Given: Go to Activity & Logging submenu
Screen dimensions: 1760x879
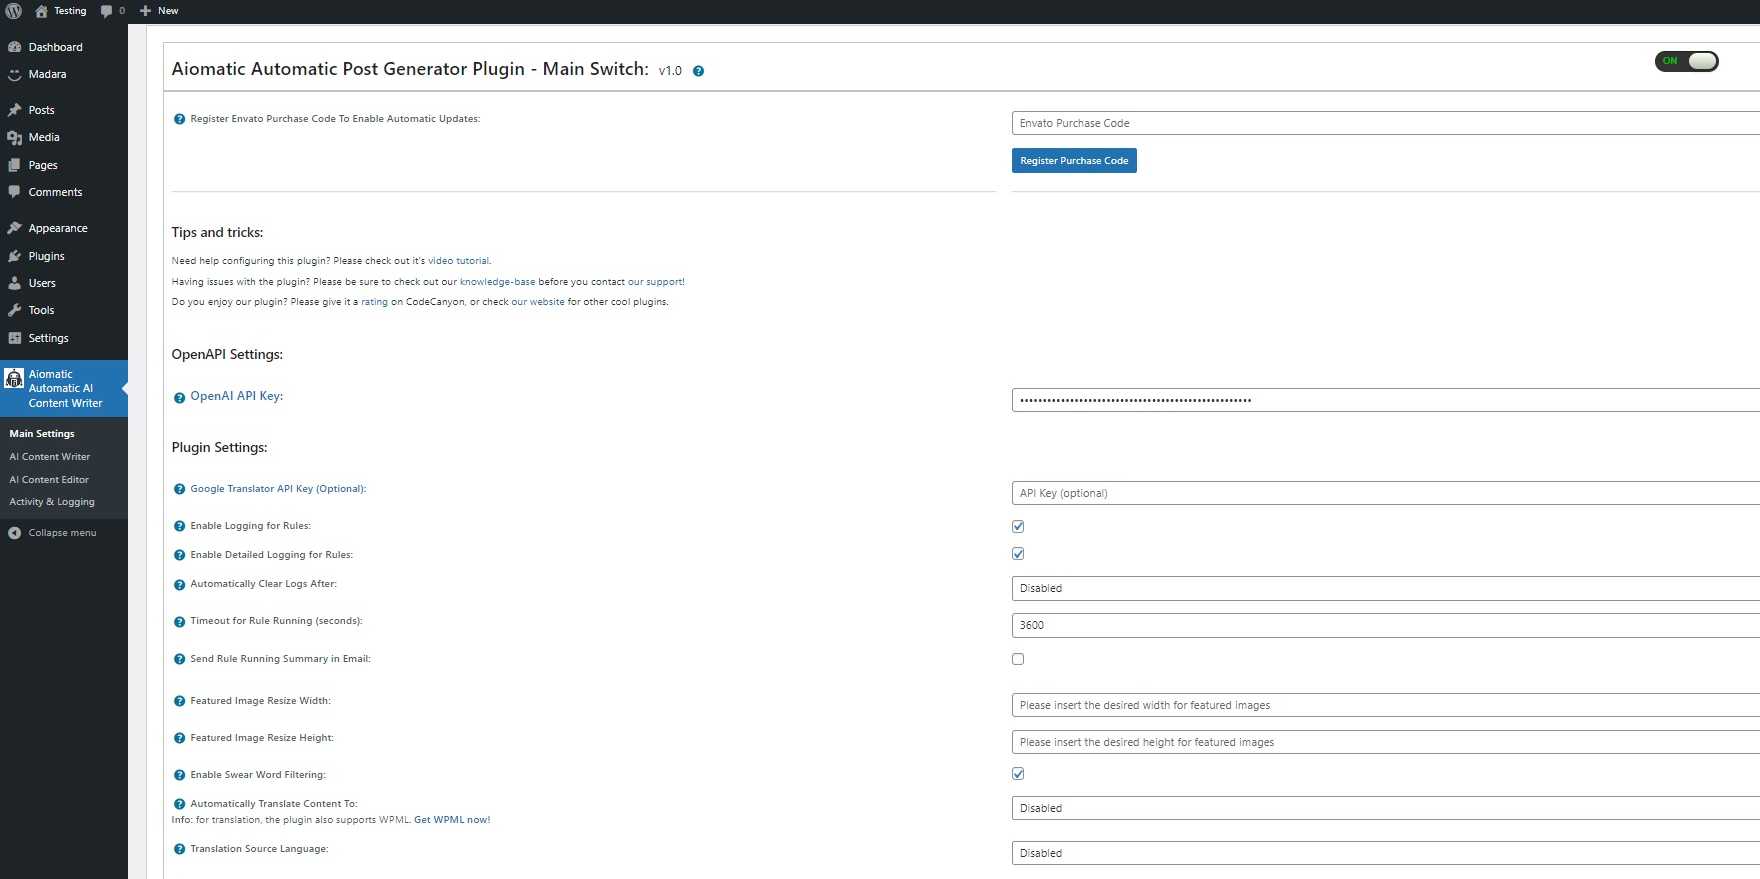Looking at the screenshot, I should (52, 502).
